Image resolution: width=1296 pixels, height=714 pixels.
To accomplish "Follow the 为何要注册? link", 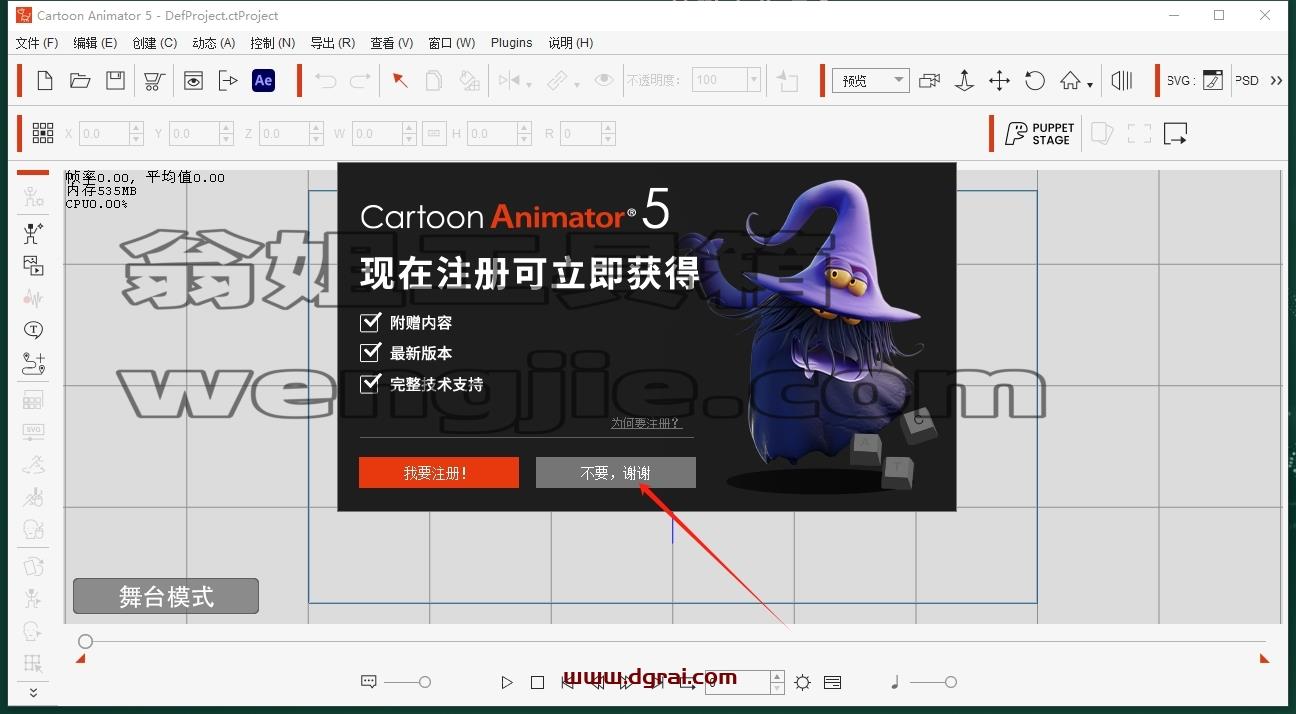I will [646, 423].
